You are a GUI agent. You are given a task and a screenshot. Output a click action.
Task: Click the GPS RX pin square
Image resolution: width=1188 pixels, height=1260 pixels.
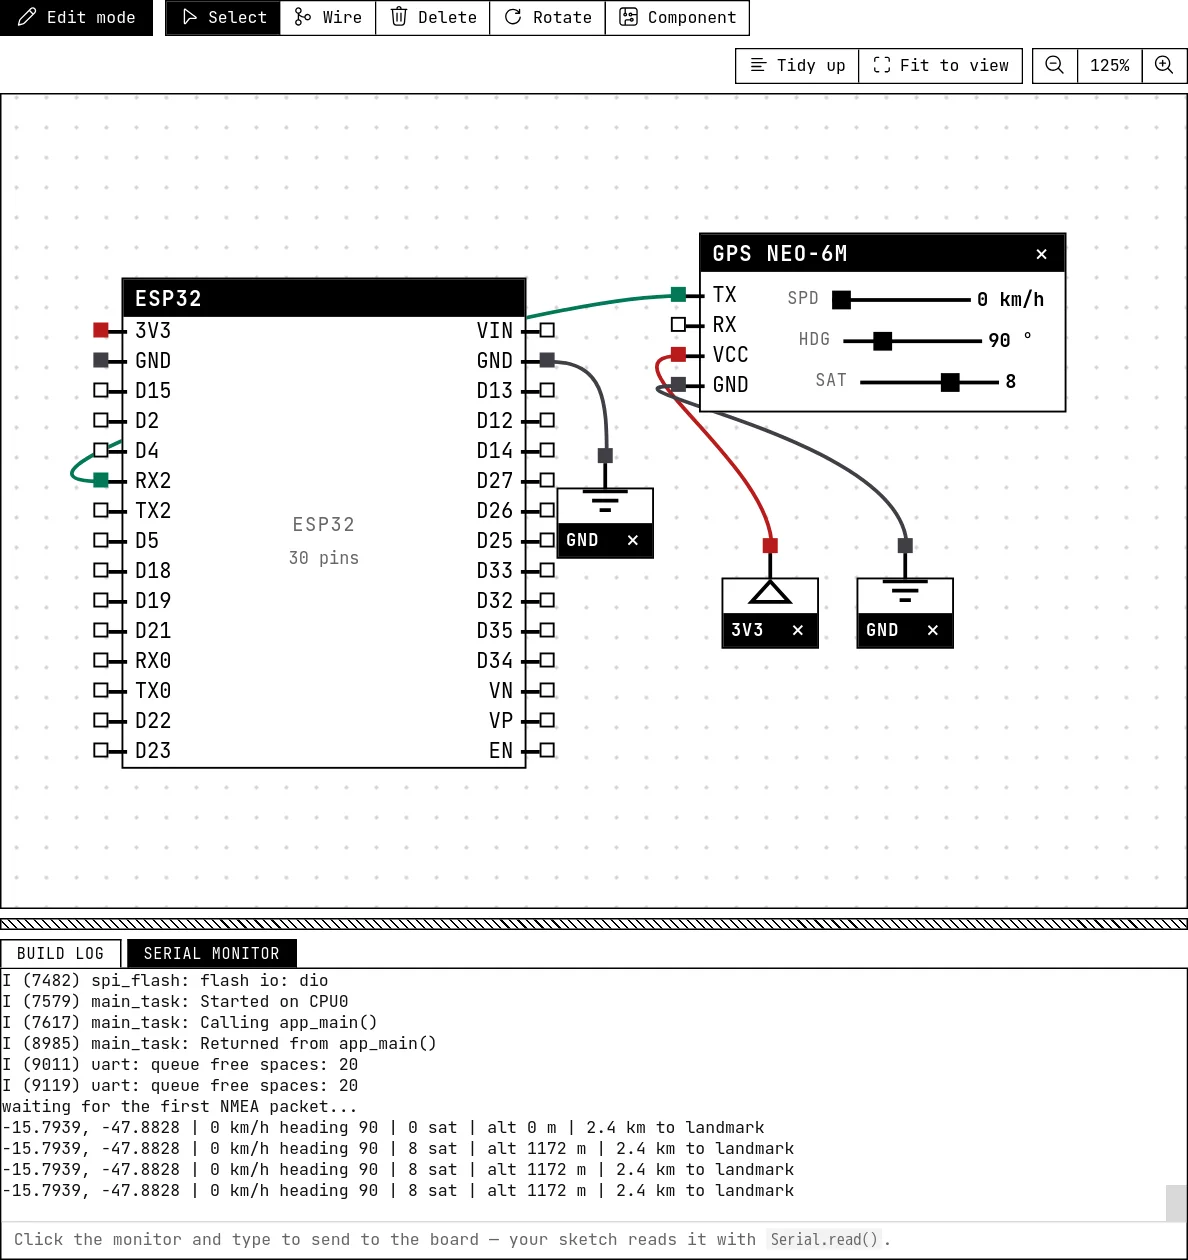coord(678,324)
